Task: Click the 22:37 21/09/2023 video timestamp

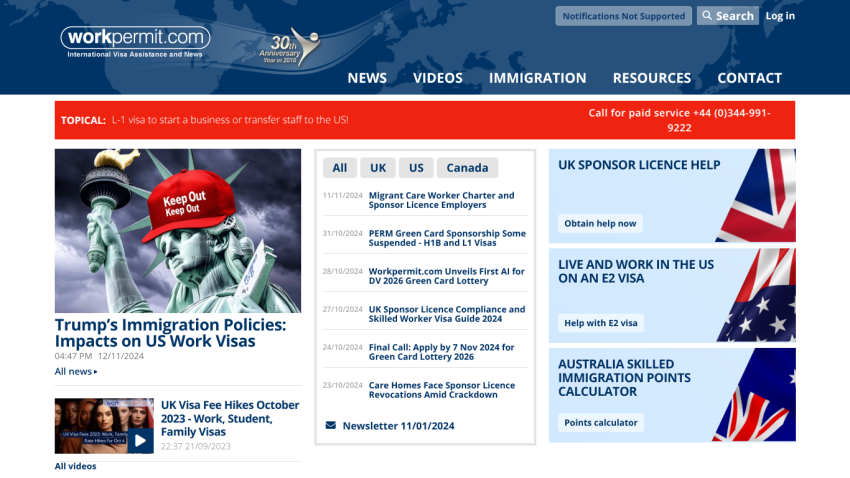Action: tap(196, 447)
